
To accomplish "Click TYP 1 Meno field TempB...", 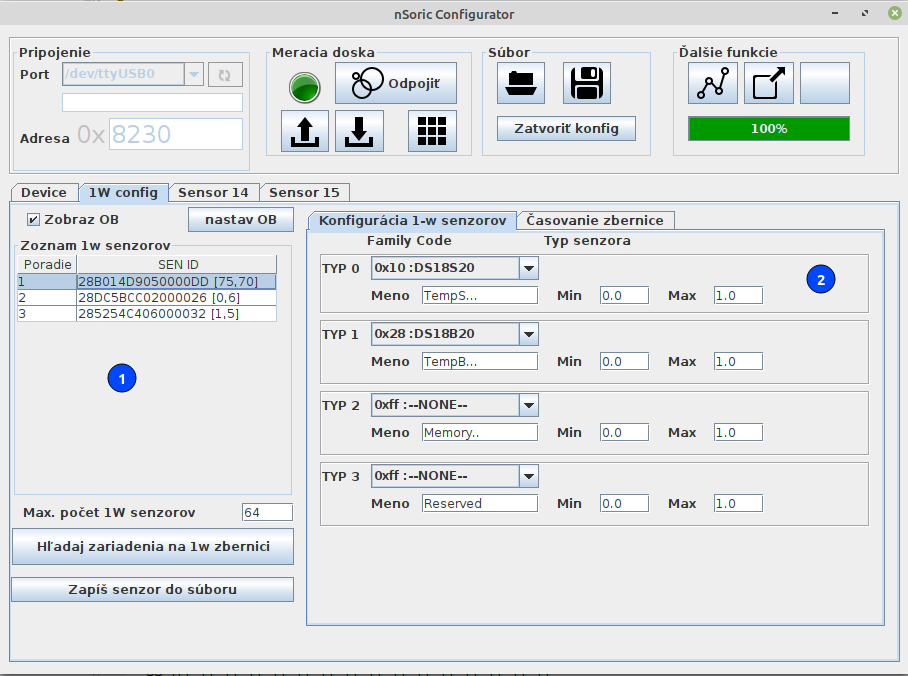I will 479,361.
